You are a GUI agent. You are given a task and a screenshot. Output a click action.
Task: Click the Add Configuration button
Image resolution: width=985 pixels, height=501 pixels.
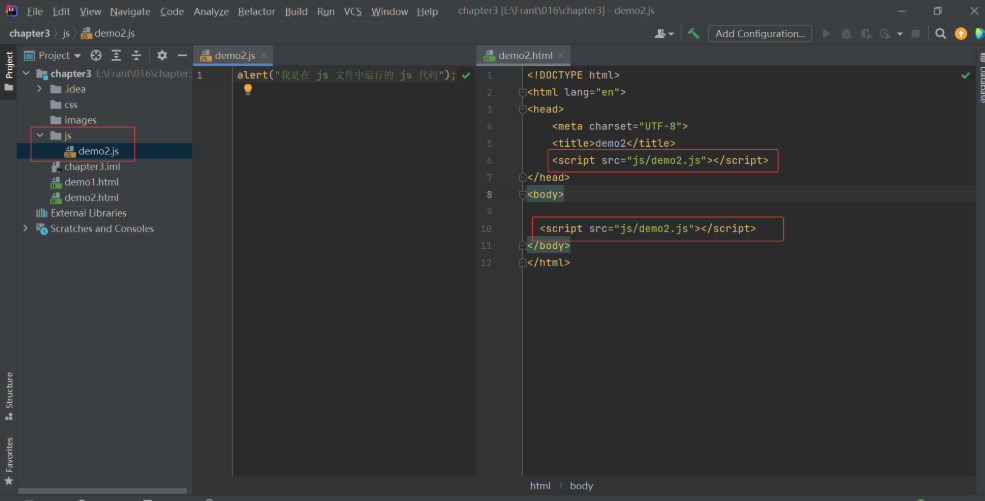tap(759, 33)
